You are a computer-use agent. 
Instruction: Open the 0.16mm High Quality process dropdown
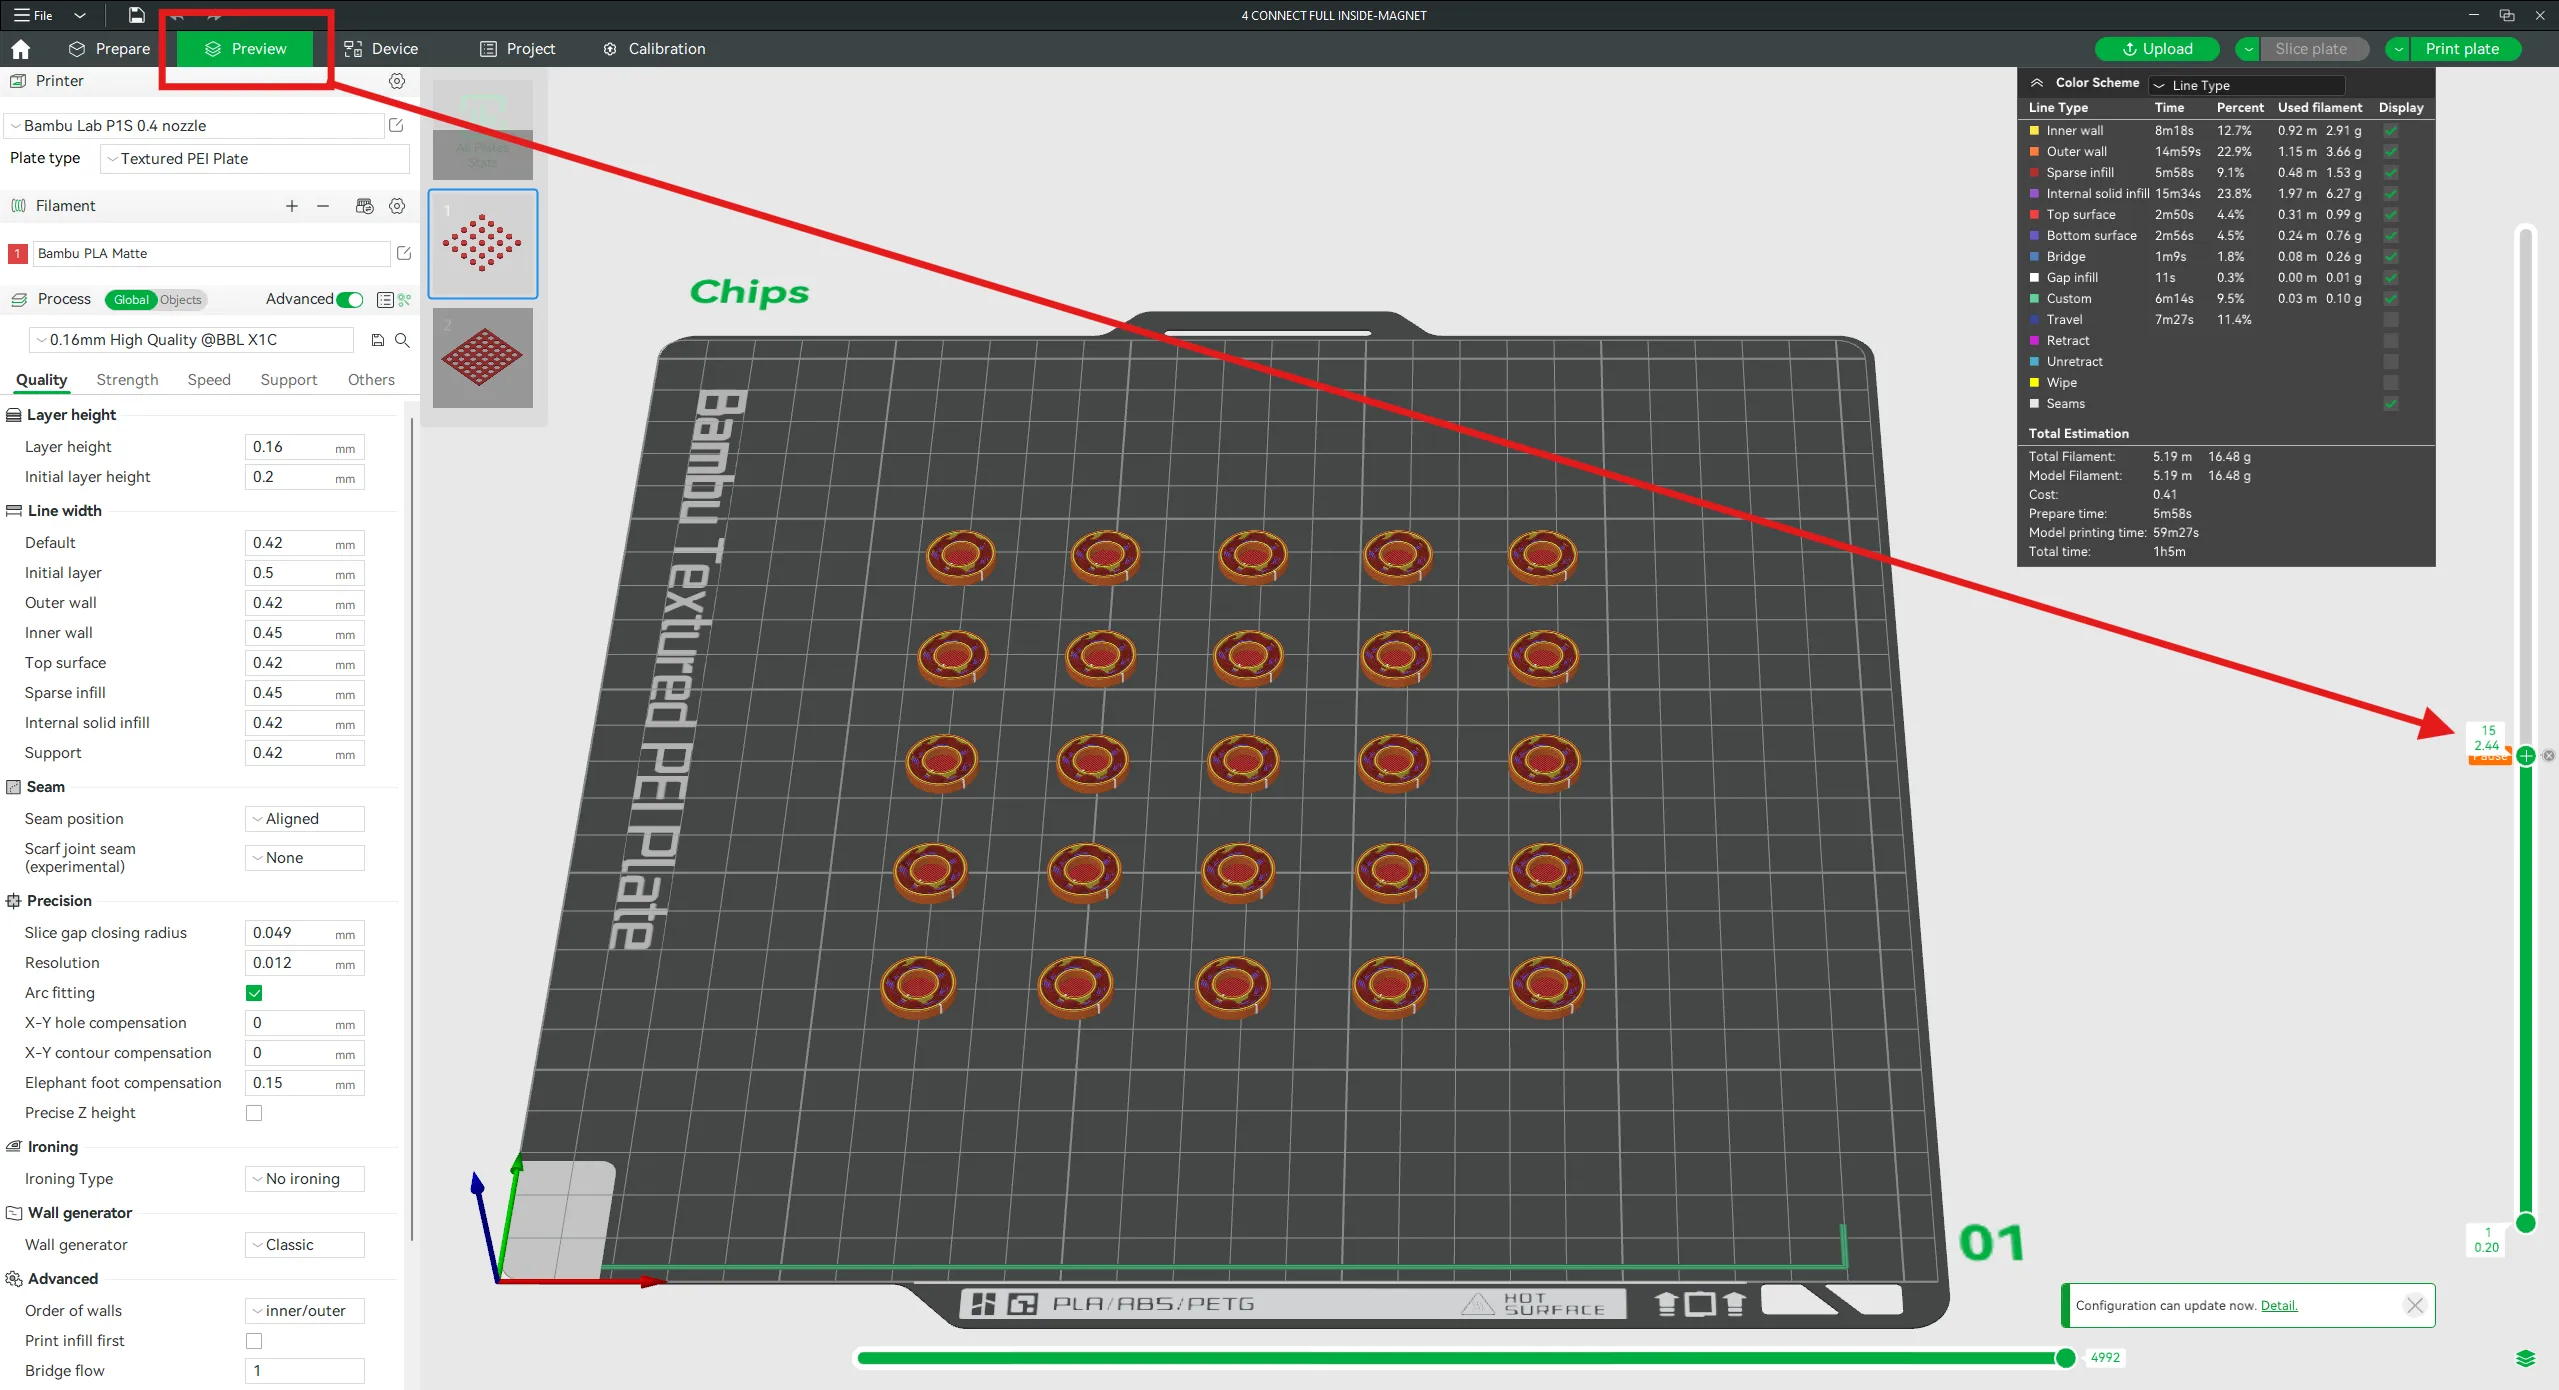click(191, 340)
